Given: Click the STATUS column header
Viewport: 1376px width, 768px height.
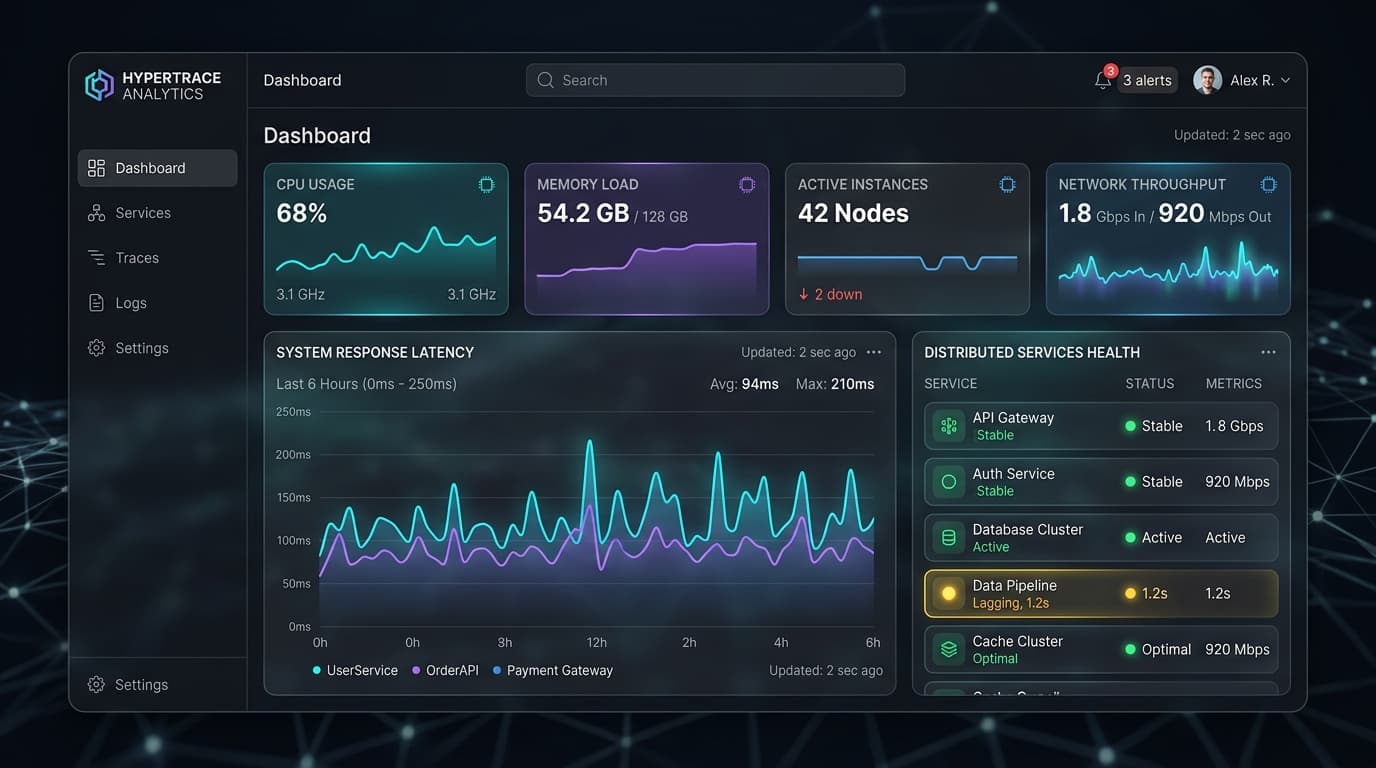Looking at the screenshot, I should click(1150, 384).
